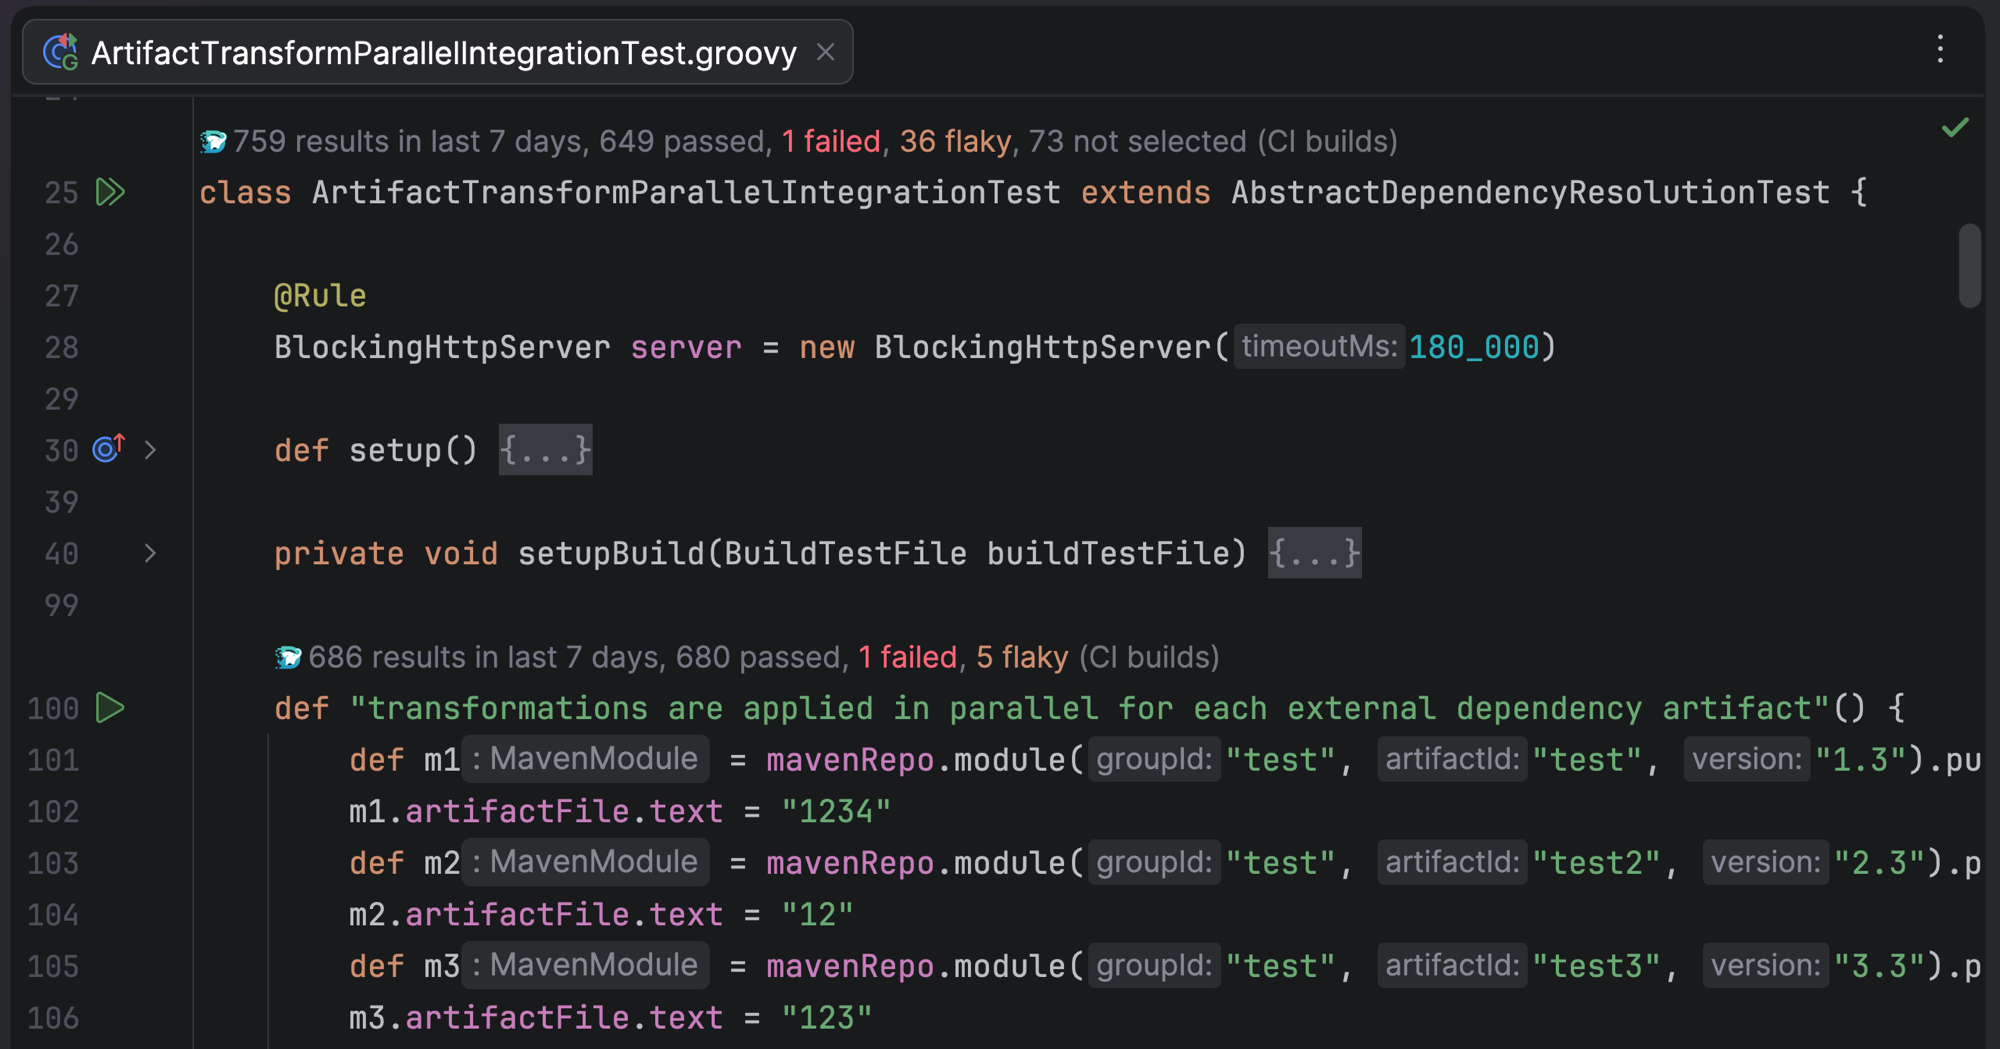The height and width of the screenshot is (1049, 2000).
Task: Click the editor vertical scrollbar thumb
Action: coord(1969,265)
